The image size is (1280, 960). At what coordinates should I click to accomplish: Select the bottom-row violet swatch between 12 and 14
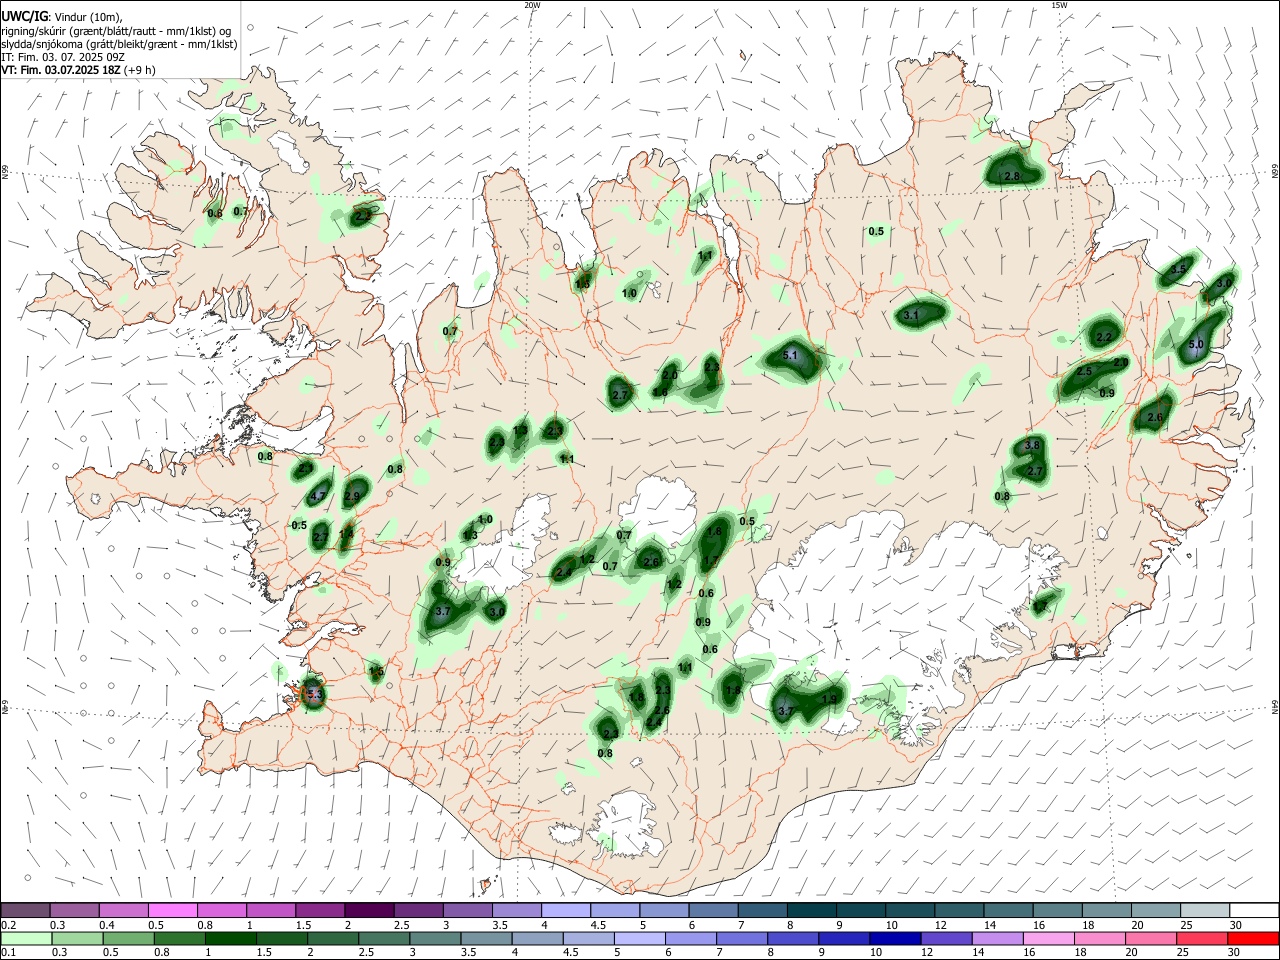click(946, 938)
